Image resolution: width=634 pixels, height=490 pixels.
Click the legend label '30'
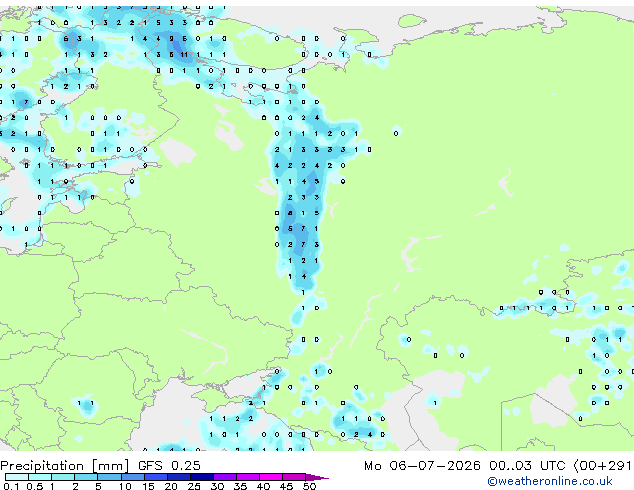pyautogui.click(x=217, y=486)
